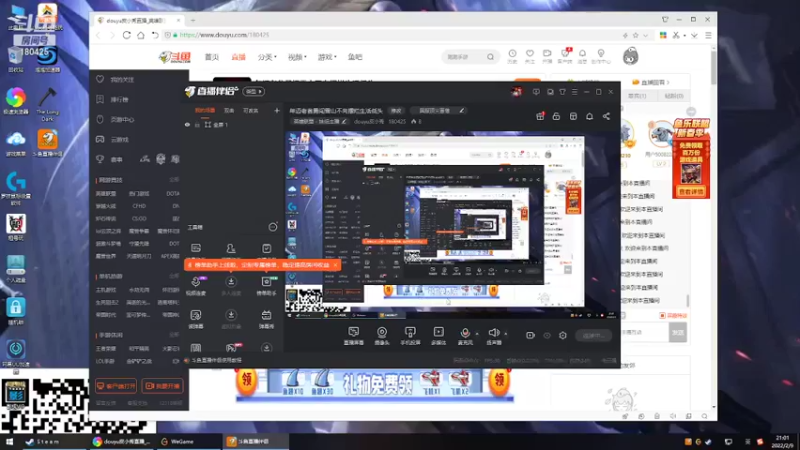The width and height of the screenshot is (800, 450).
Task: Open the Douyu 直播 nav item
Action: [238, 57]
